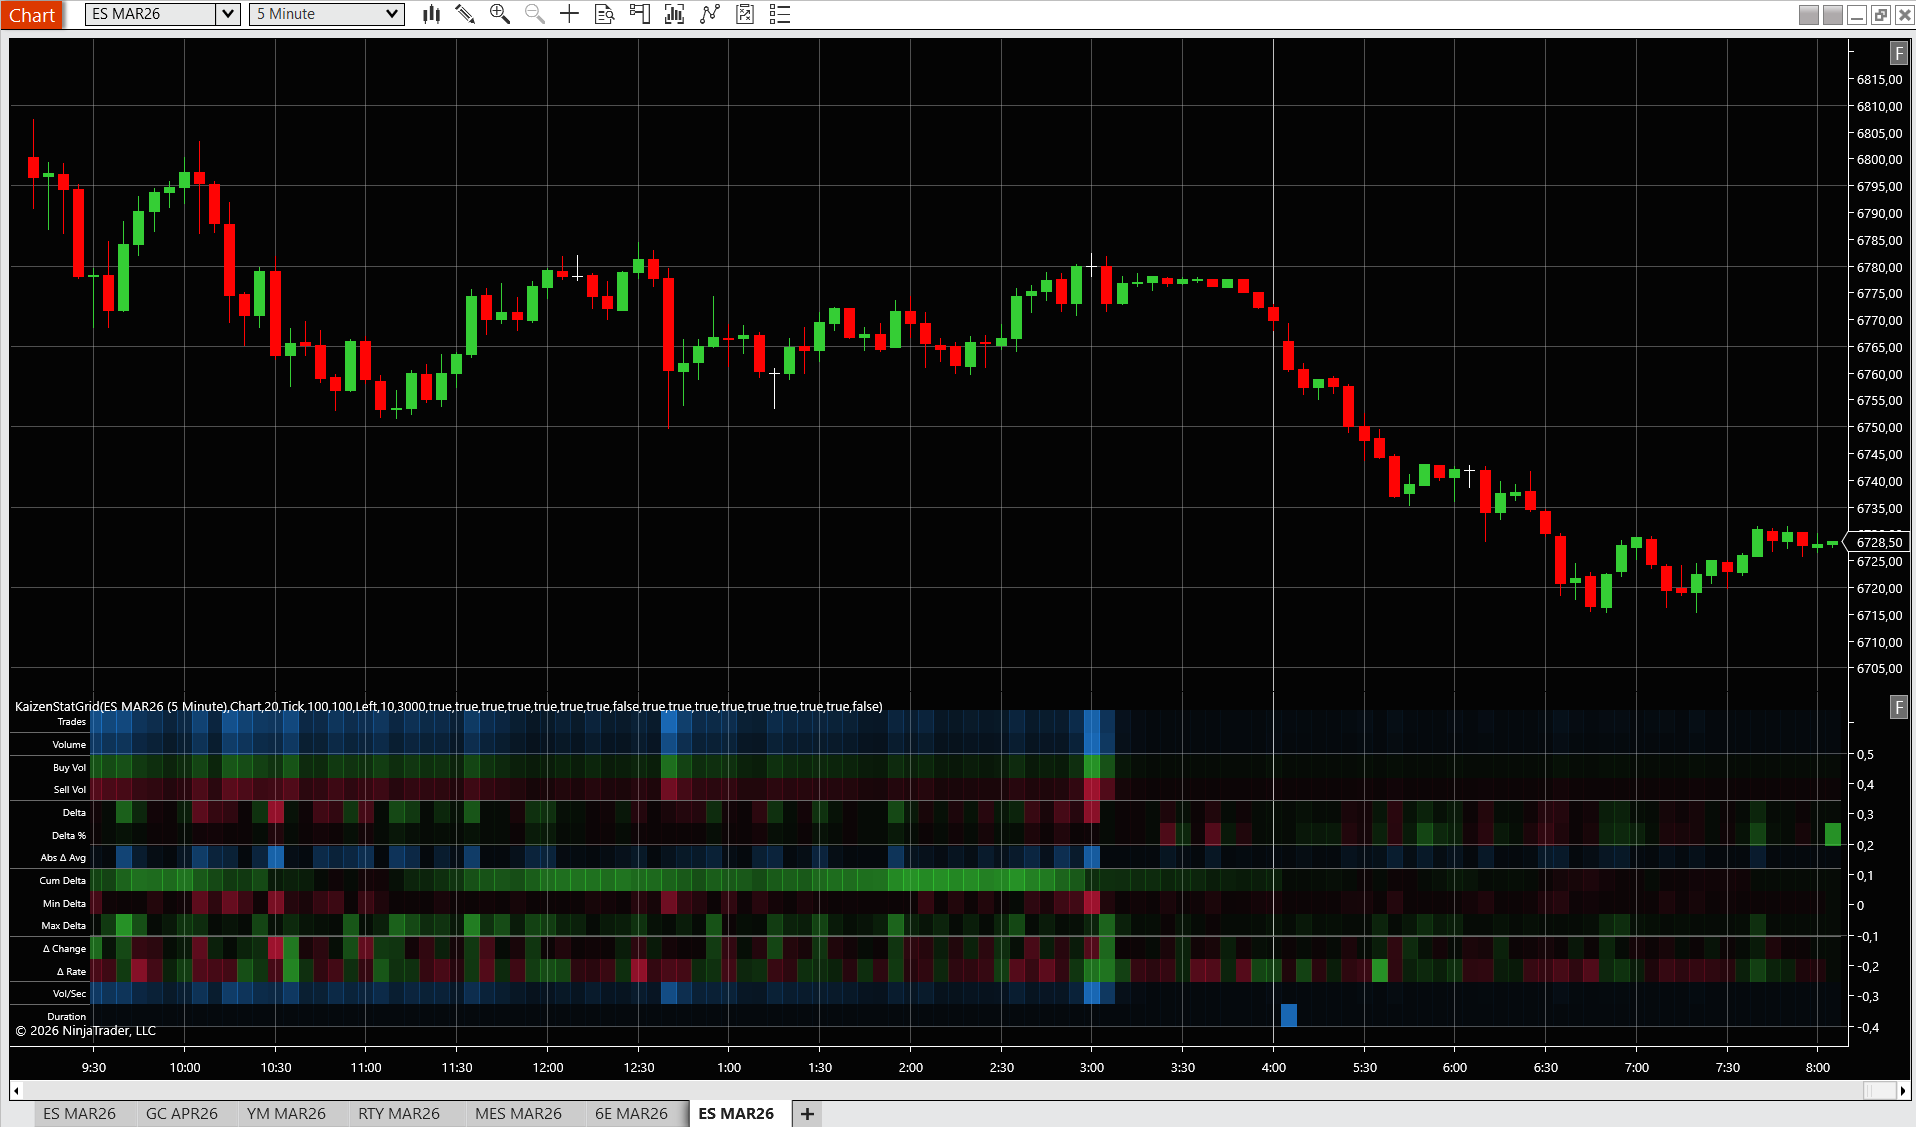Switch to the 6E MAR26 tab
This screenshot has width=1916, height=1127.
pyautogui.click(x=632, y=1113)
